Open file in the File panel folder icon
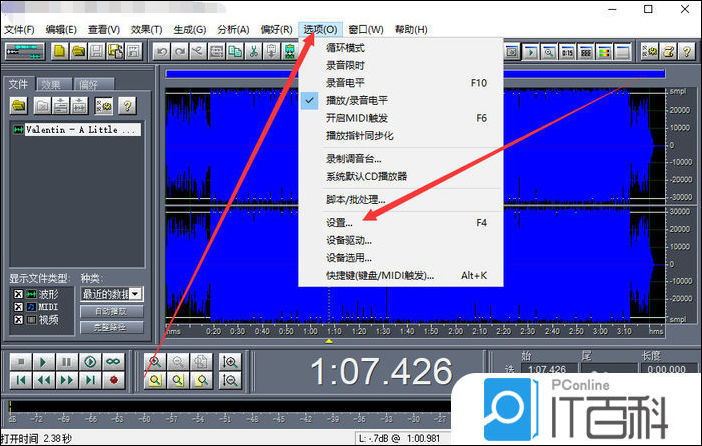Image resolution: width=702 pixels, height=446 pixels. 19,106
